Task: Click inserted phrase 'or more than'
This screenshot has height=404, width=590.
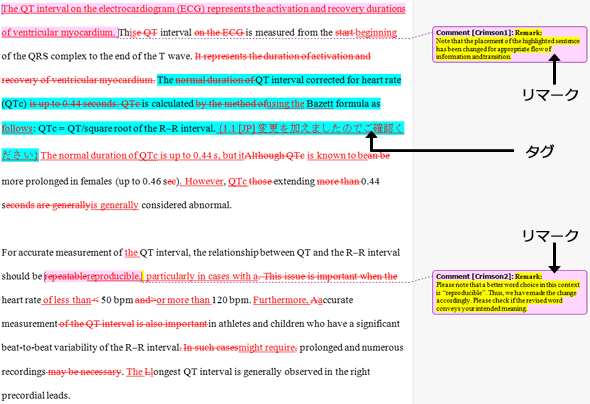Action: coord(183,300)
